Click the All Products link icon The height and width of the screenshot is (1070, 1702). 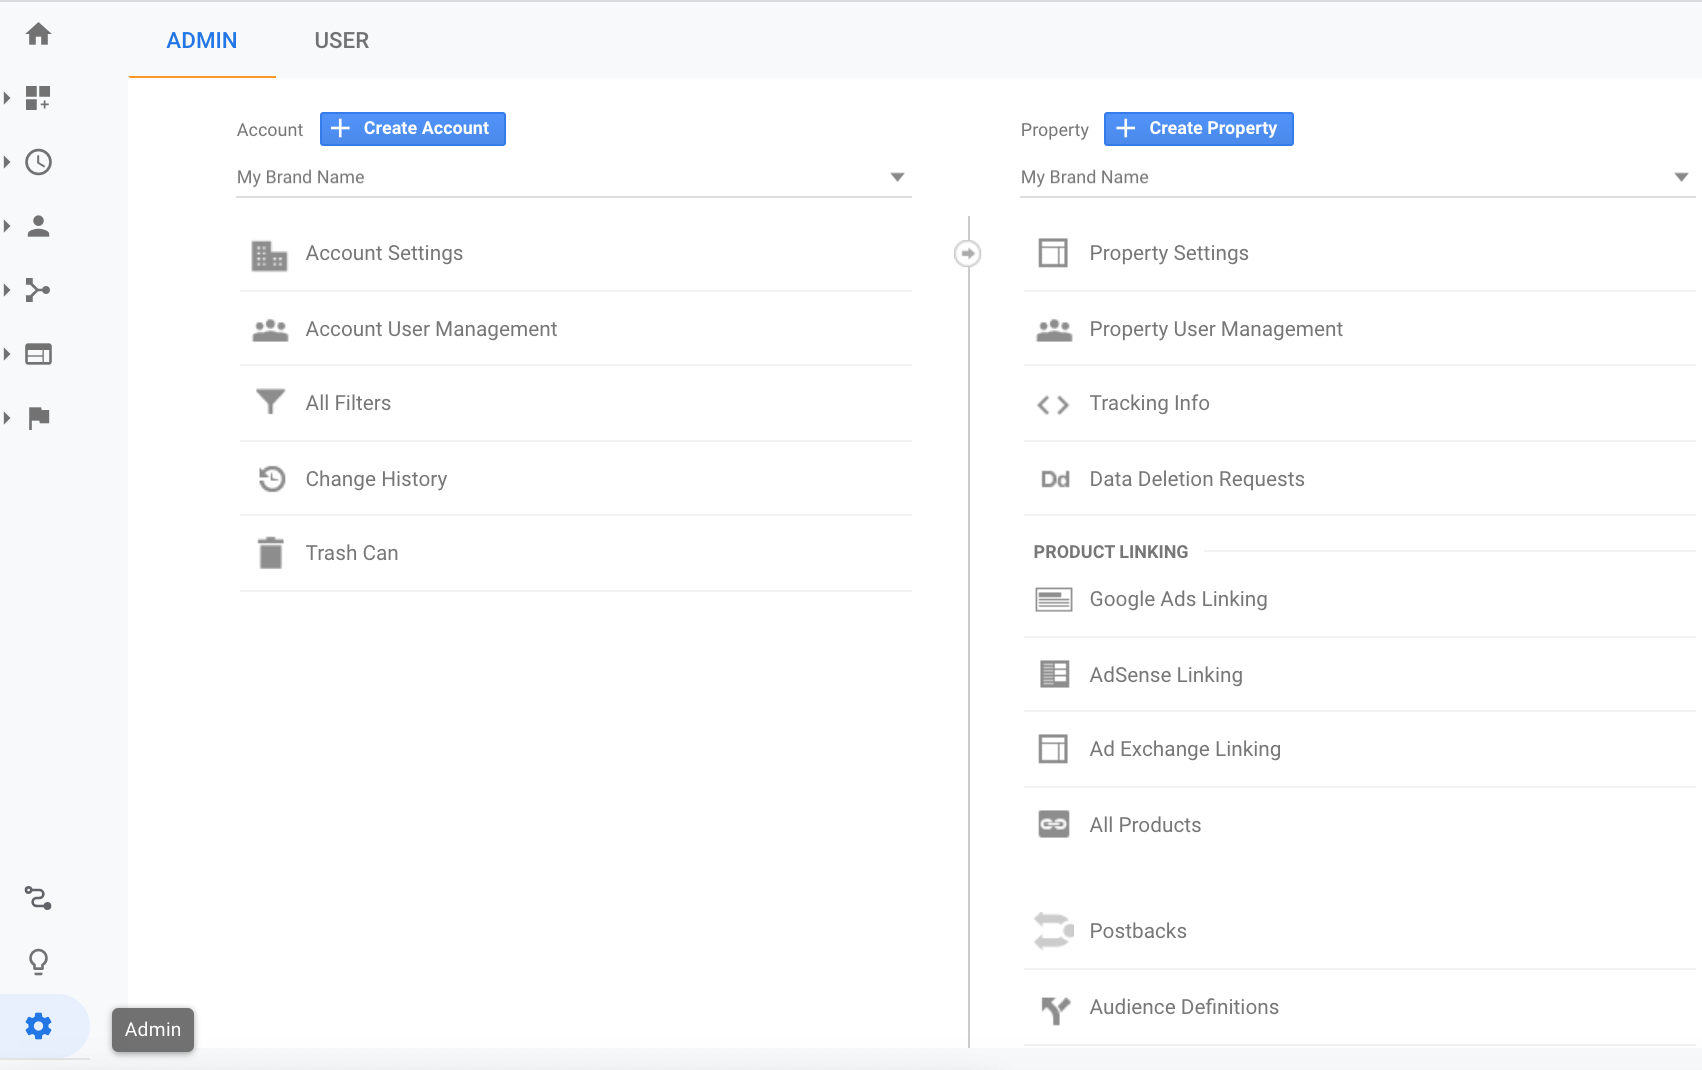tap(1054, 824)
